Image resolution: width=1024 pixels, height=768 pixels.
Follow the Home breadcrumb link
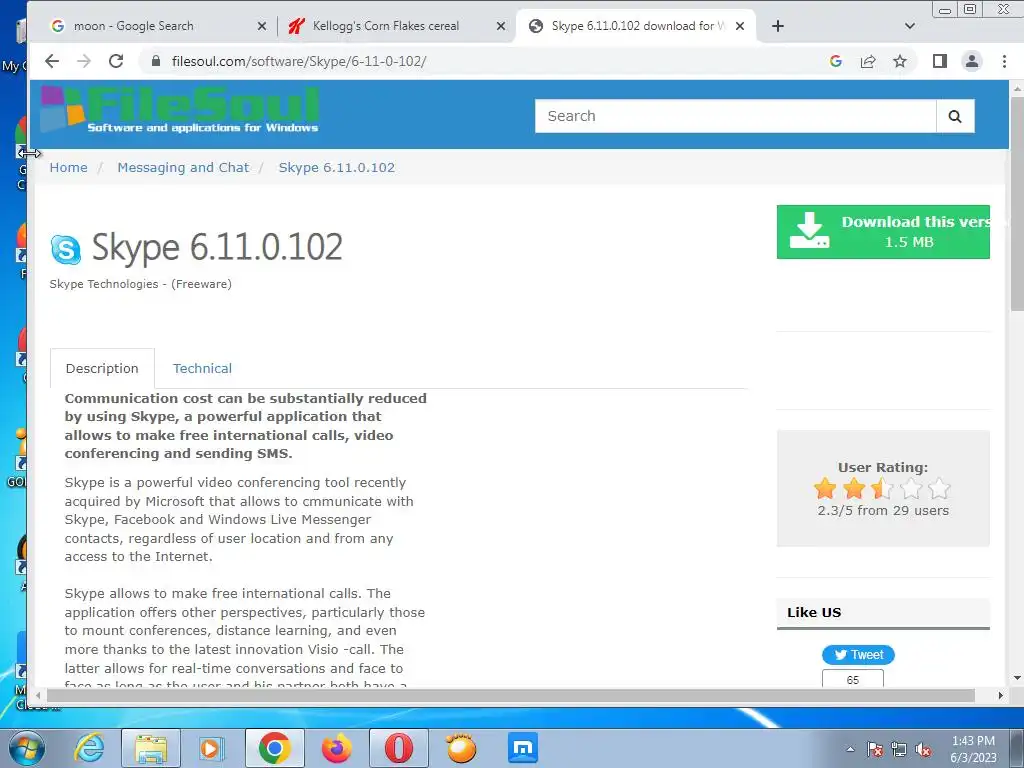pos(69,168)
